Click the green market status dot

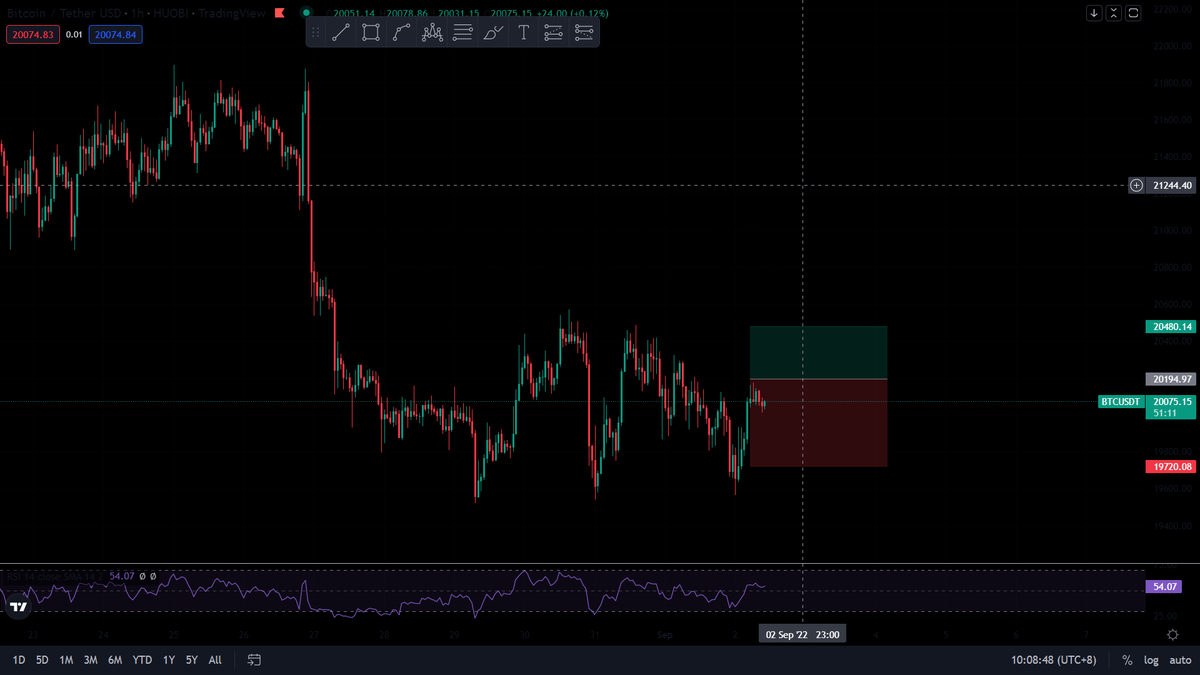[x=306, y=13]
